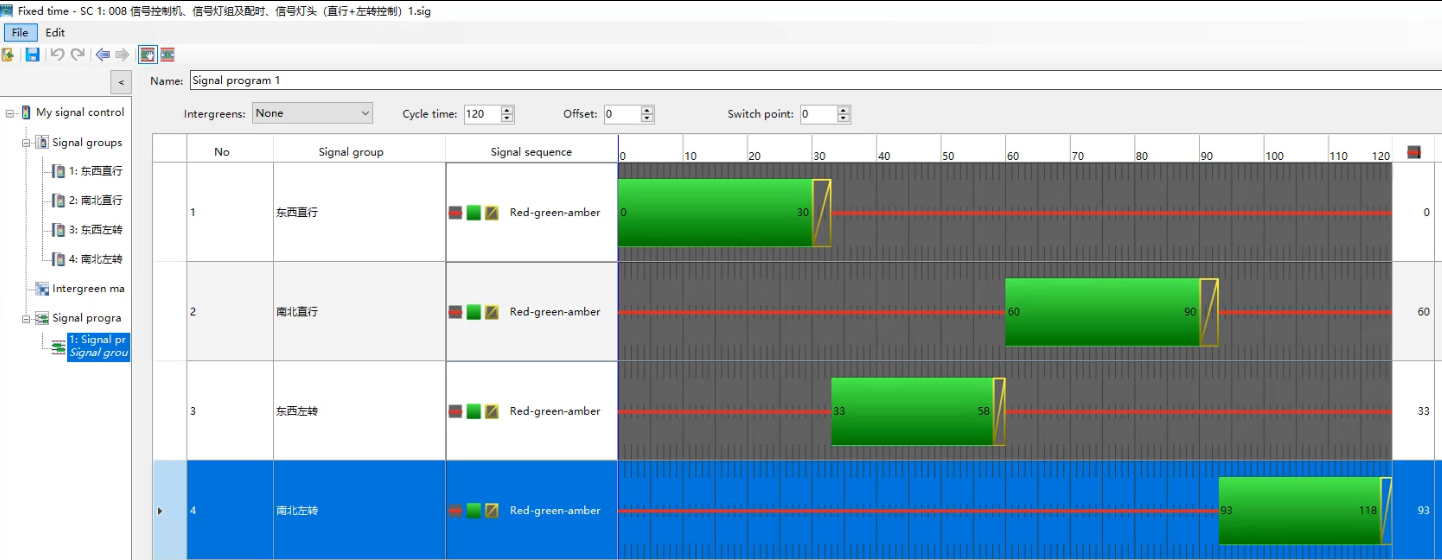Go back with the blue left arrow
Screen dimensions: 1442x560
pyautogui.click(x=103, y=54)
